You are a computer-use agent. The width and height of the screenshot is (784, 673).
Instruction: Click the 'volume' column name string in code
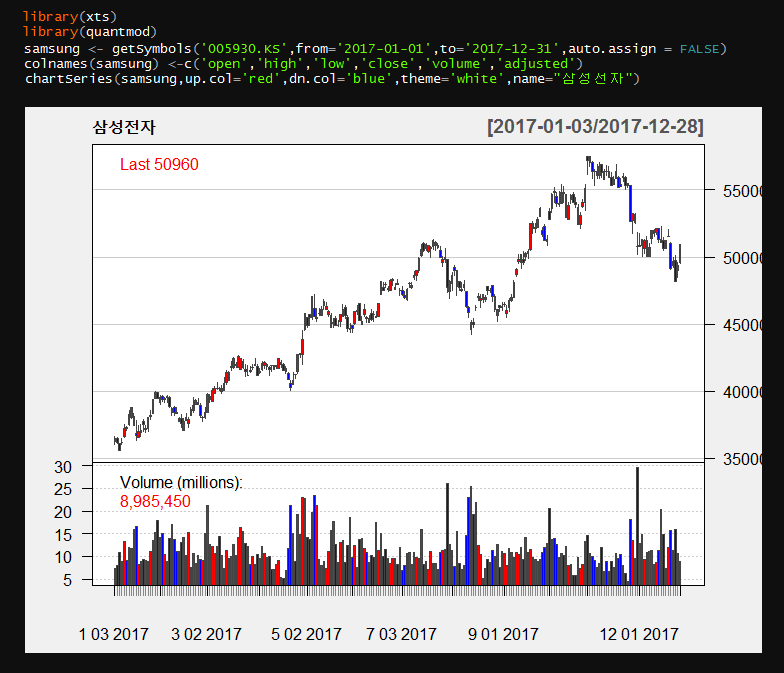[x=456, y=64]
